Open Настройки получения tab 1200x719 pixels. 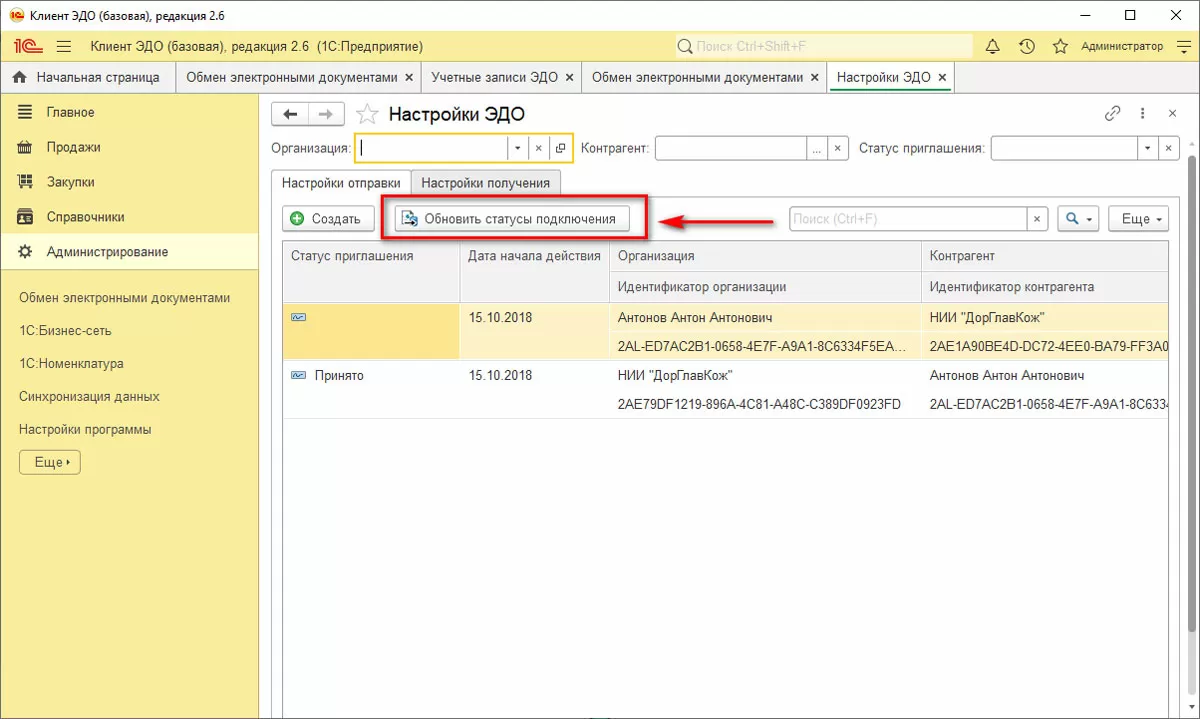tap(486, 183)
